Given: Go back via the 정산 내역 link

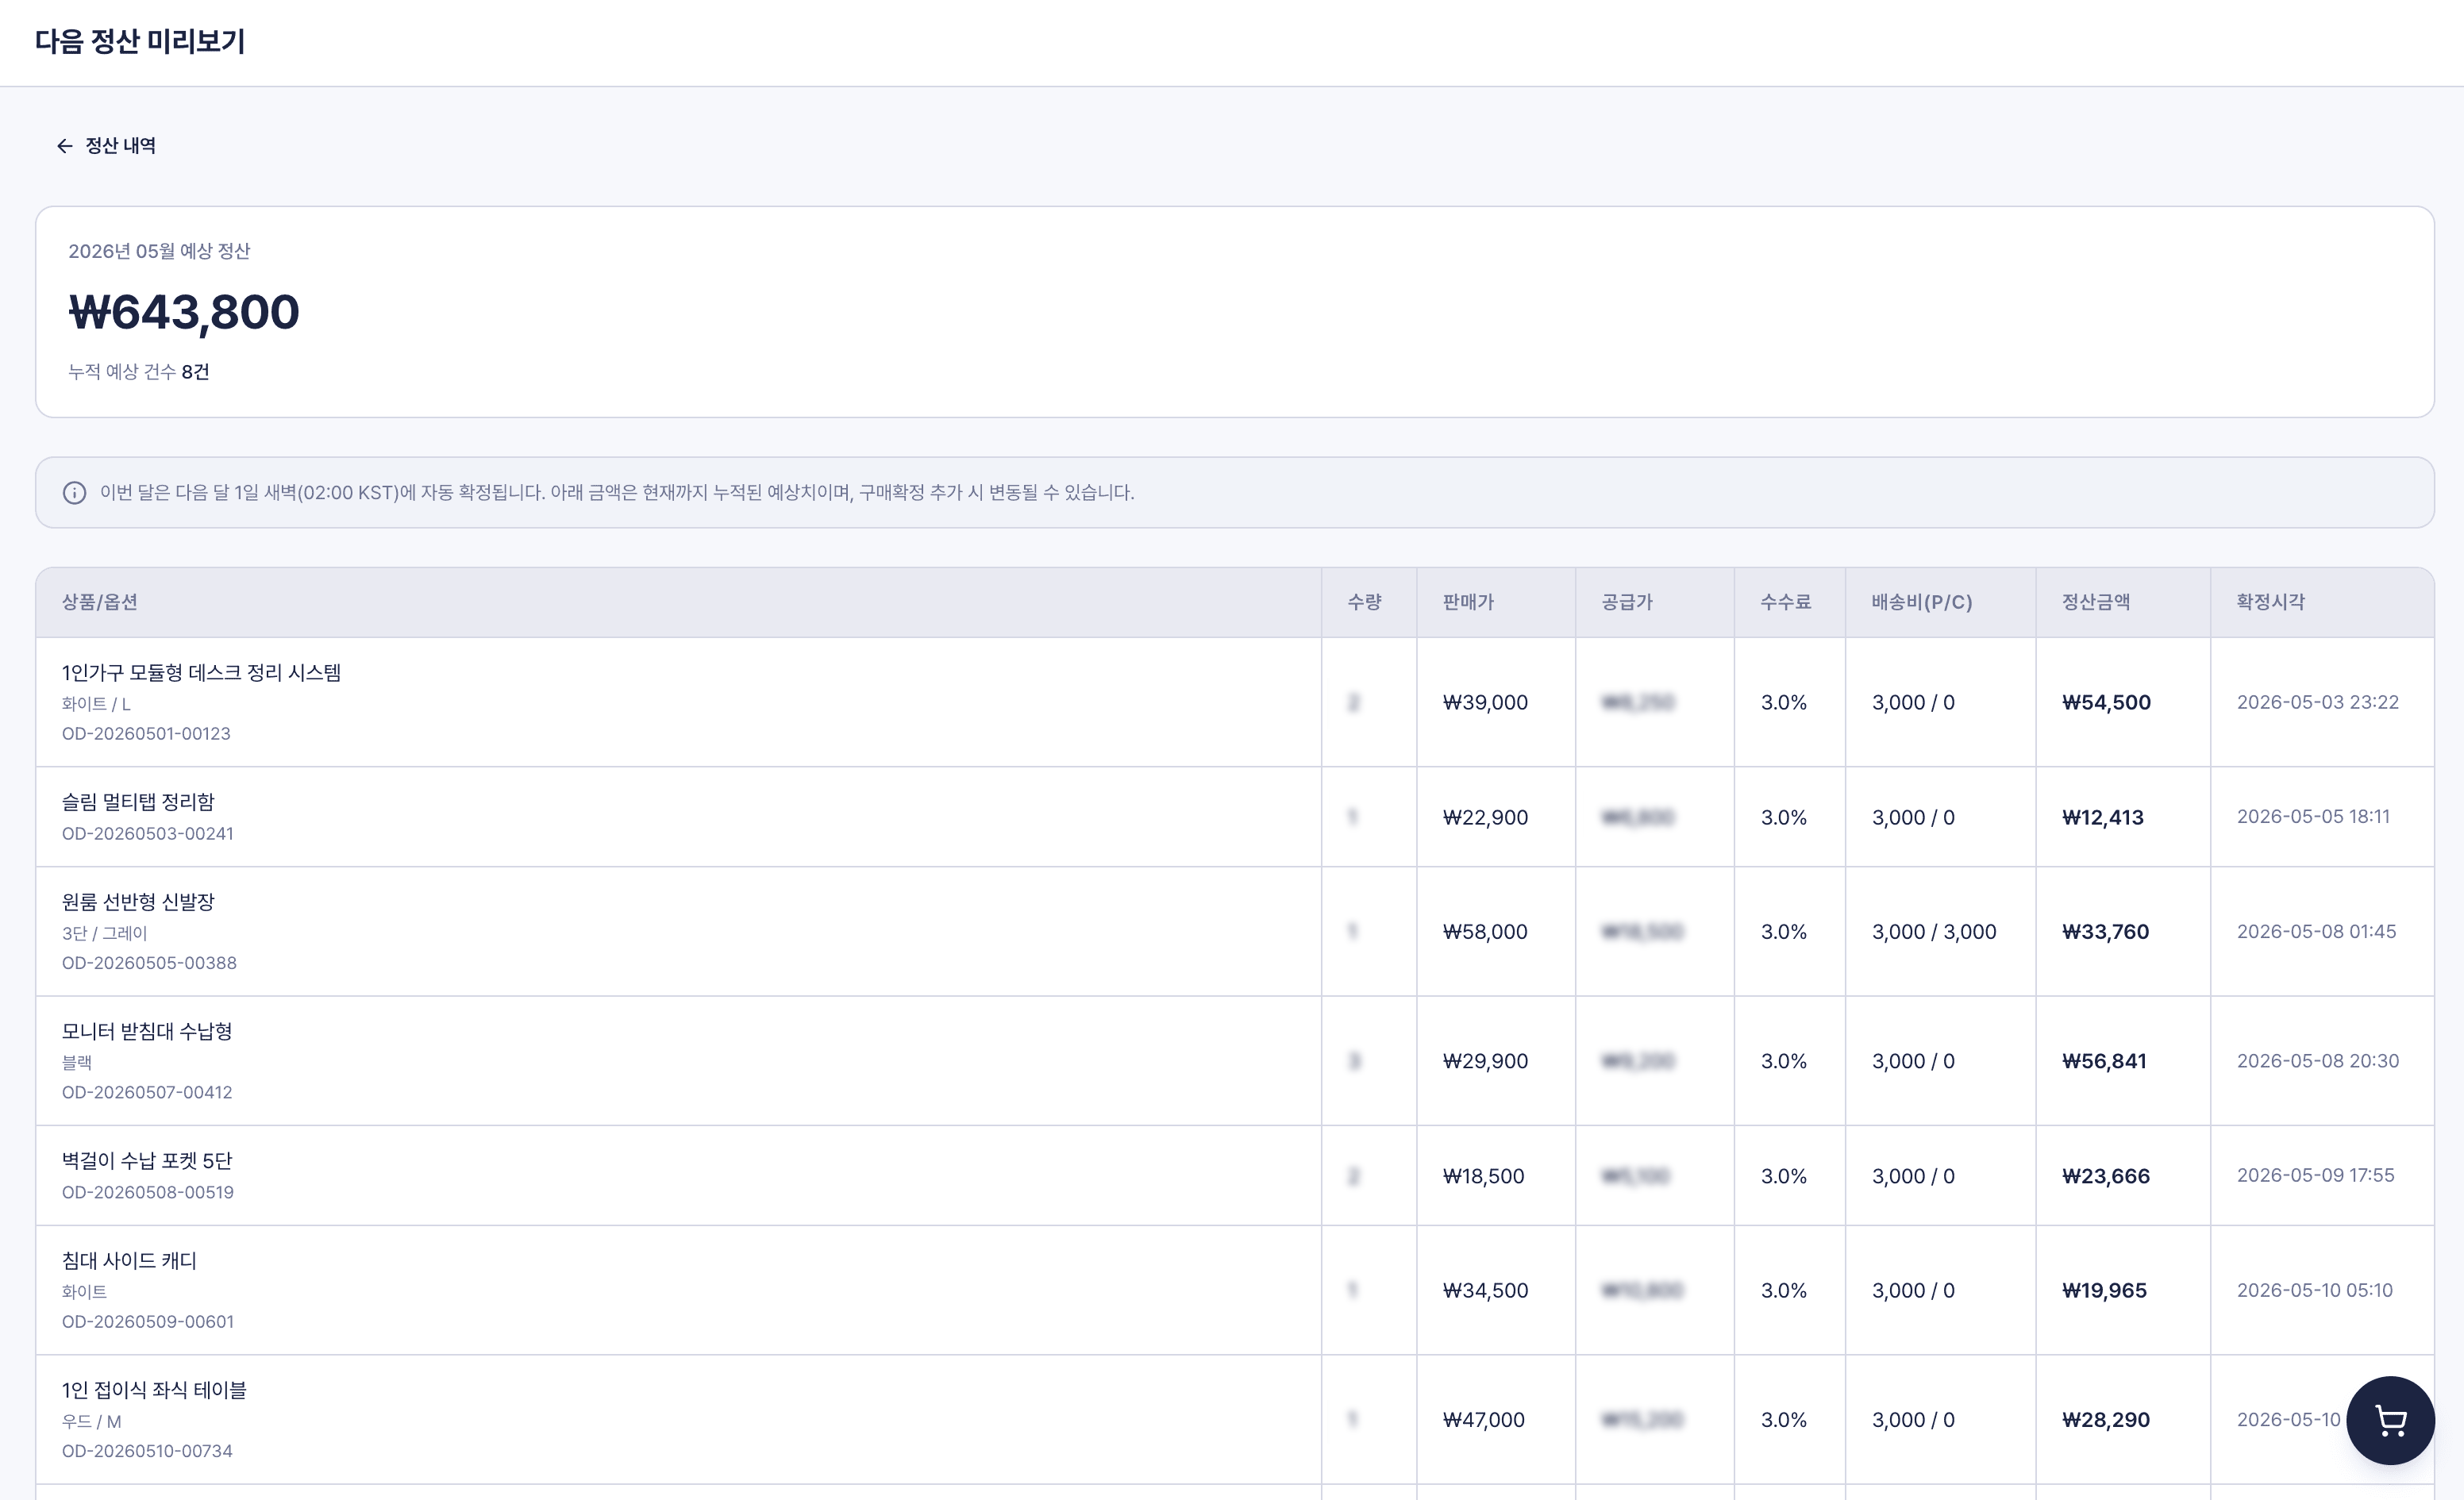Looking at the screenshot, I should point(106,146).
